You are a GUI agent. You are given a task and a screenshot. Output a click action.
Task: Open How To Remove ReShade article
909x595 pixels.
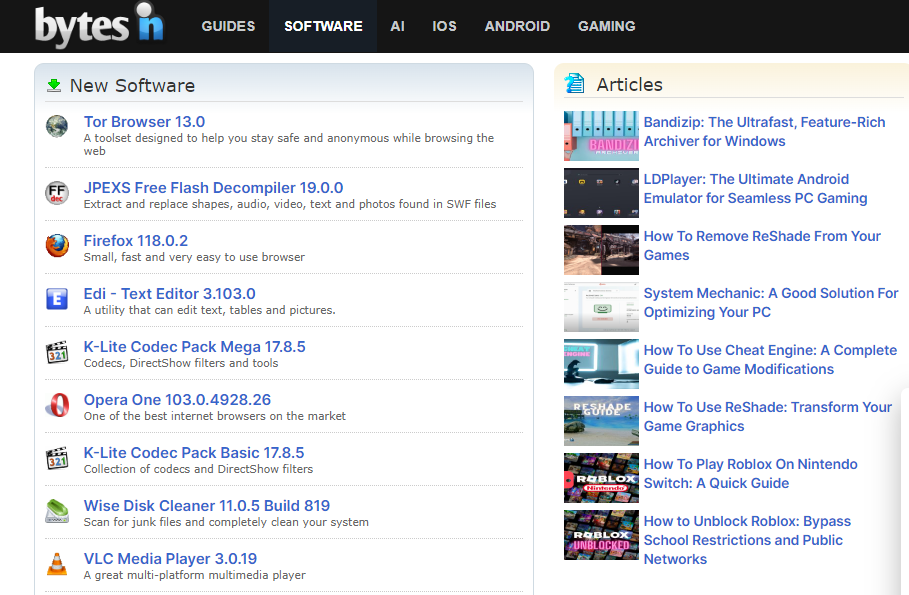click(762, 245)
